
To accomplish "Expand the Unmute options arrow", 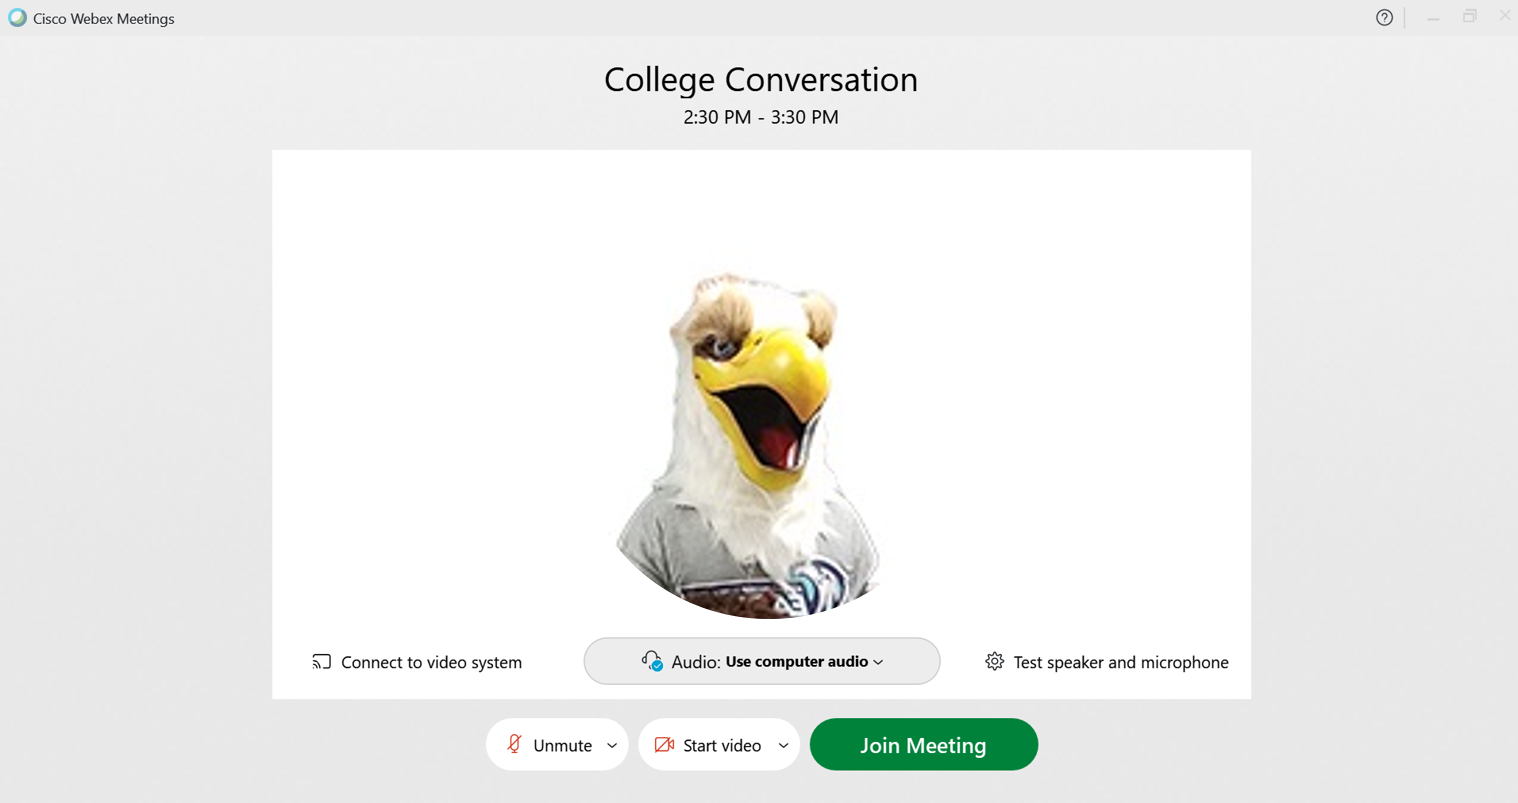I will (x=612, y=745).
